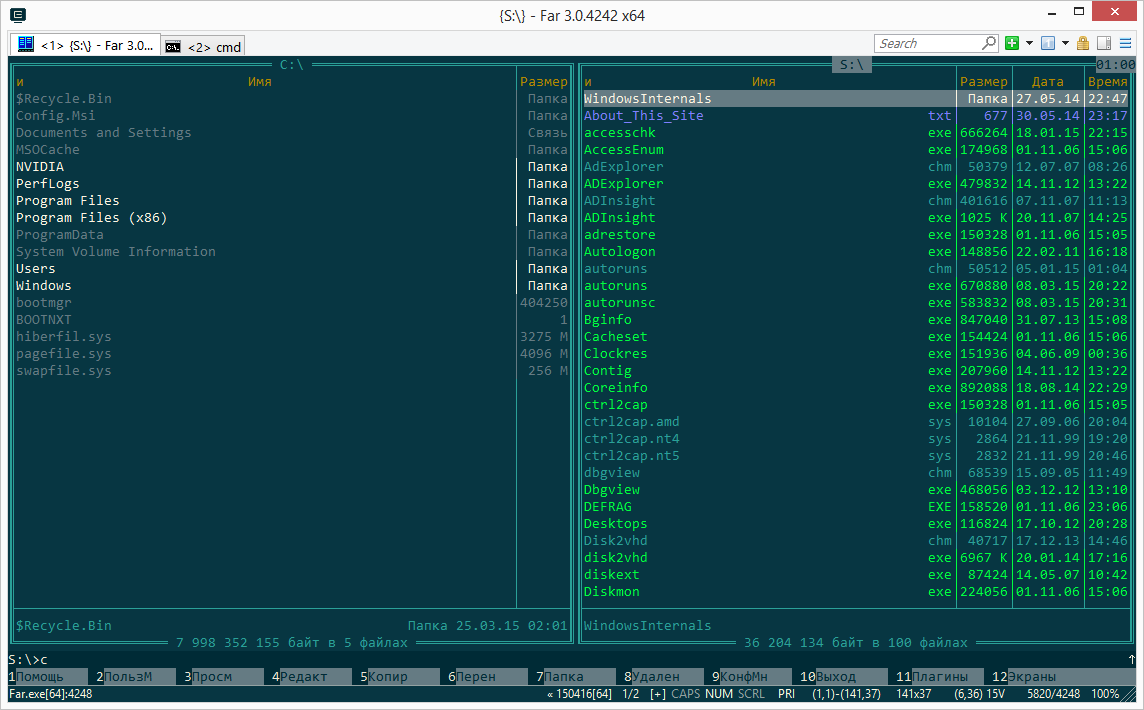
Task: Click the F5 Копир key bar button
Action: (x=398, y=676)
